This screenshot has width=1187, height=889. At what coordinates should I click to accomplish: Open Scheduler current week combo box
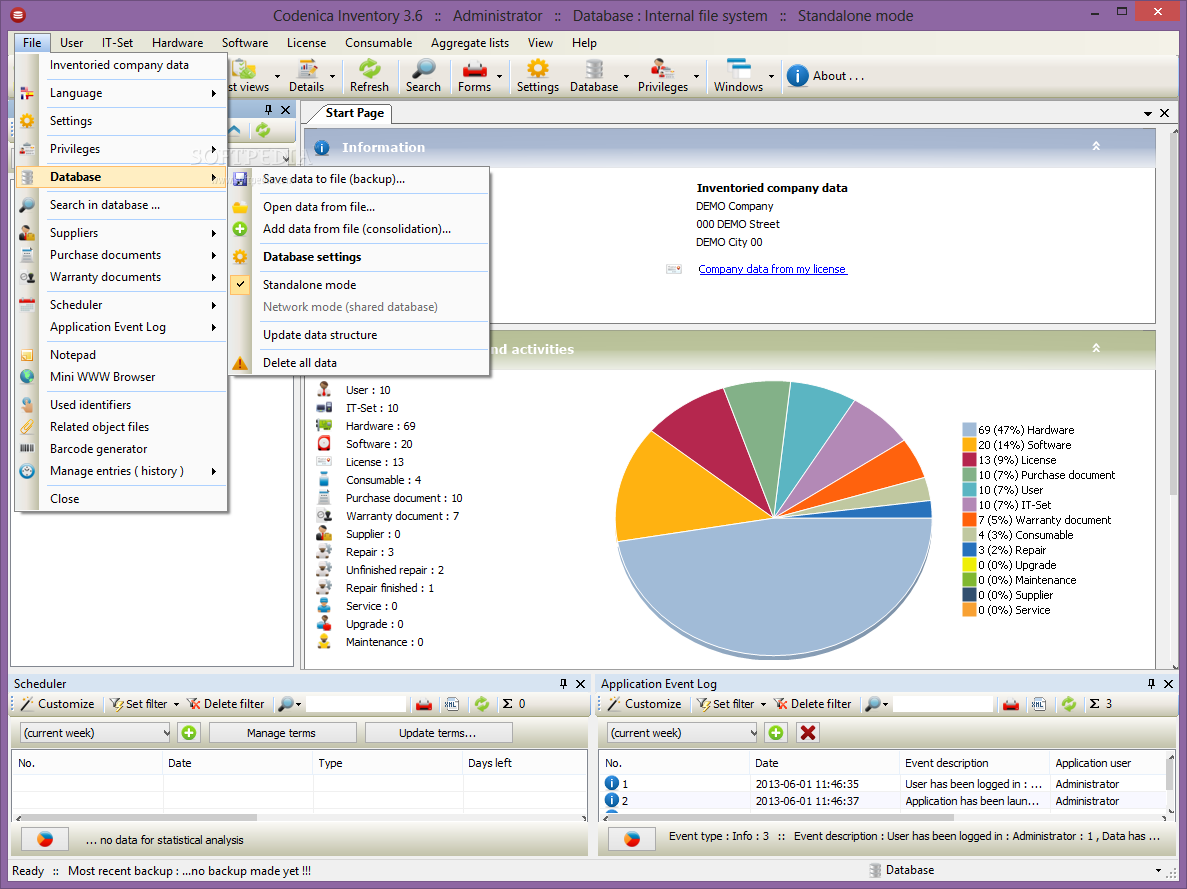coord(95,732)
